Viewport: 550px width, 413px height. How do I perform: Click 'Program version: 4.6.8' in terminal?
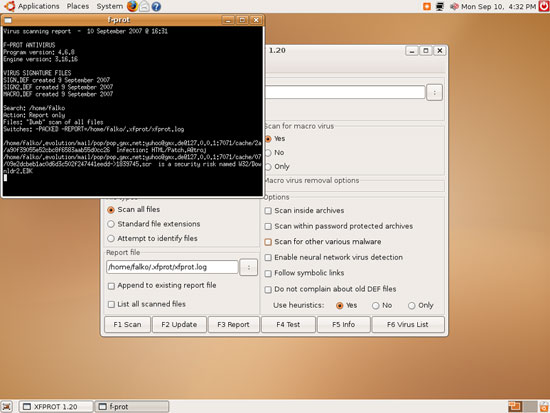point(39,52)
